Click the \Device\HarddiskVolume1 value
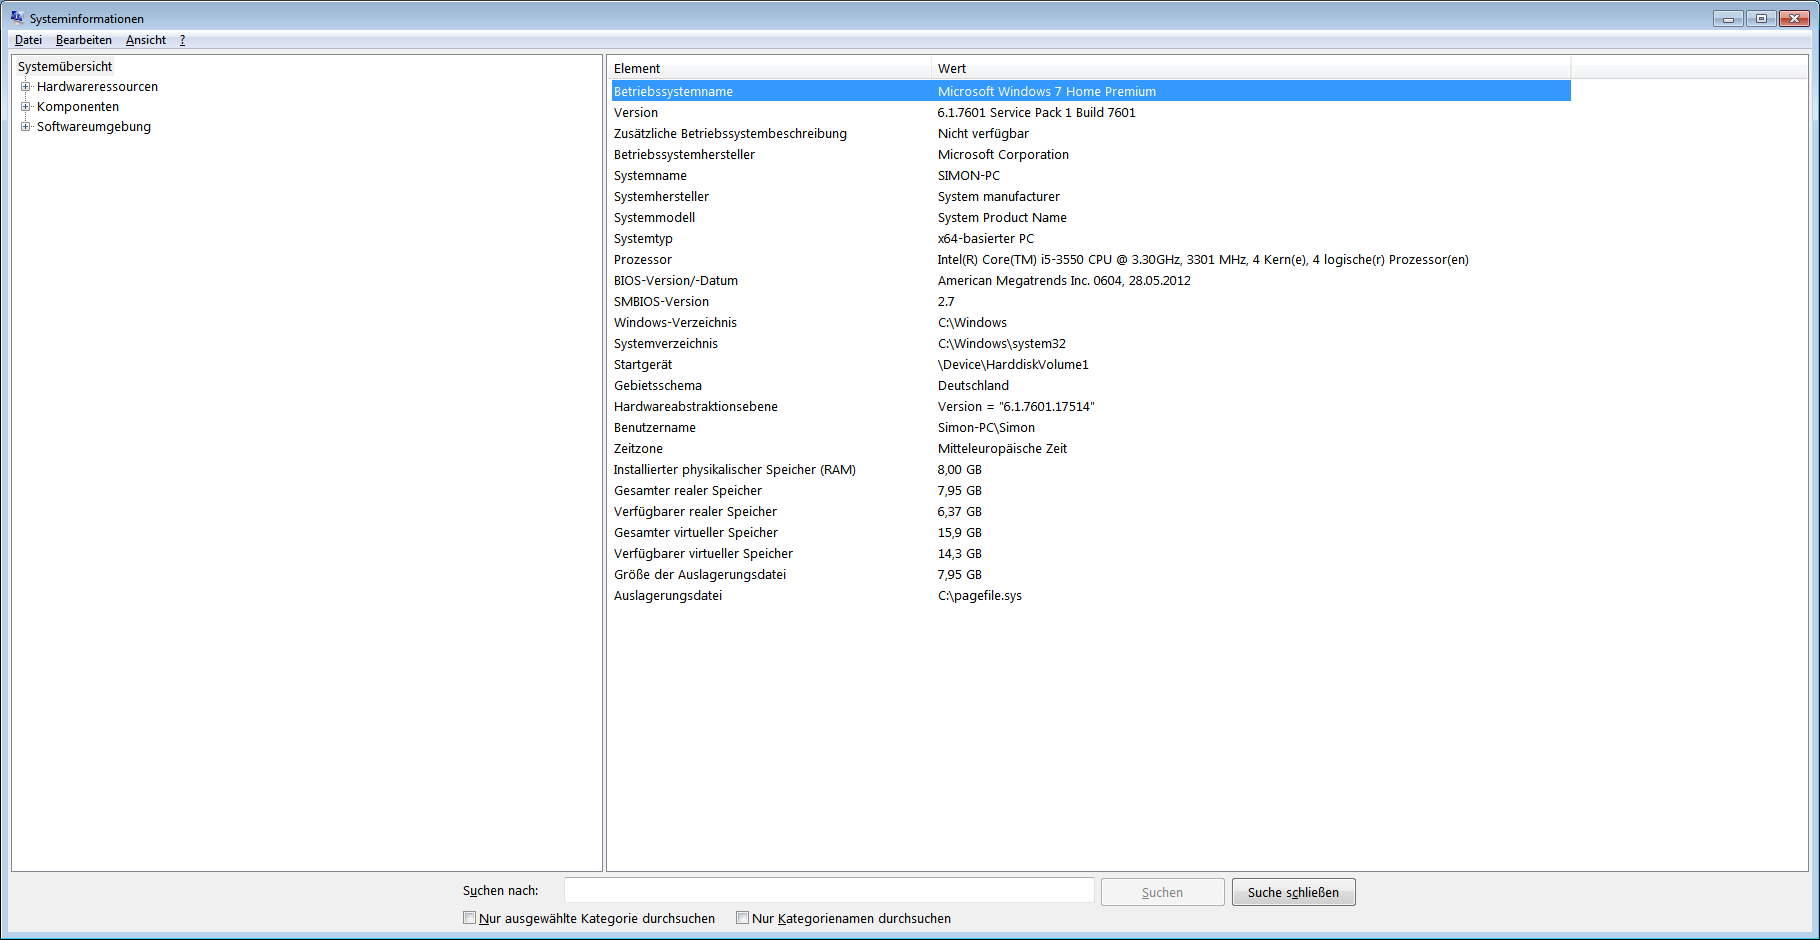The width and height of the screenshot is (1820, 940). (1013, 364)
